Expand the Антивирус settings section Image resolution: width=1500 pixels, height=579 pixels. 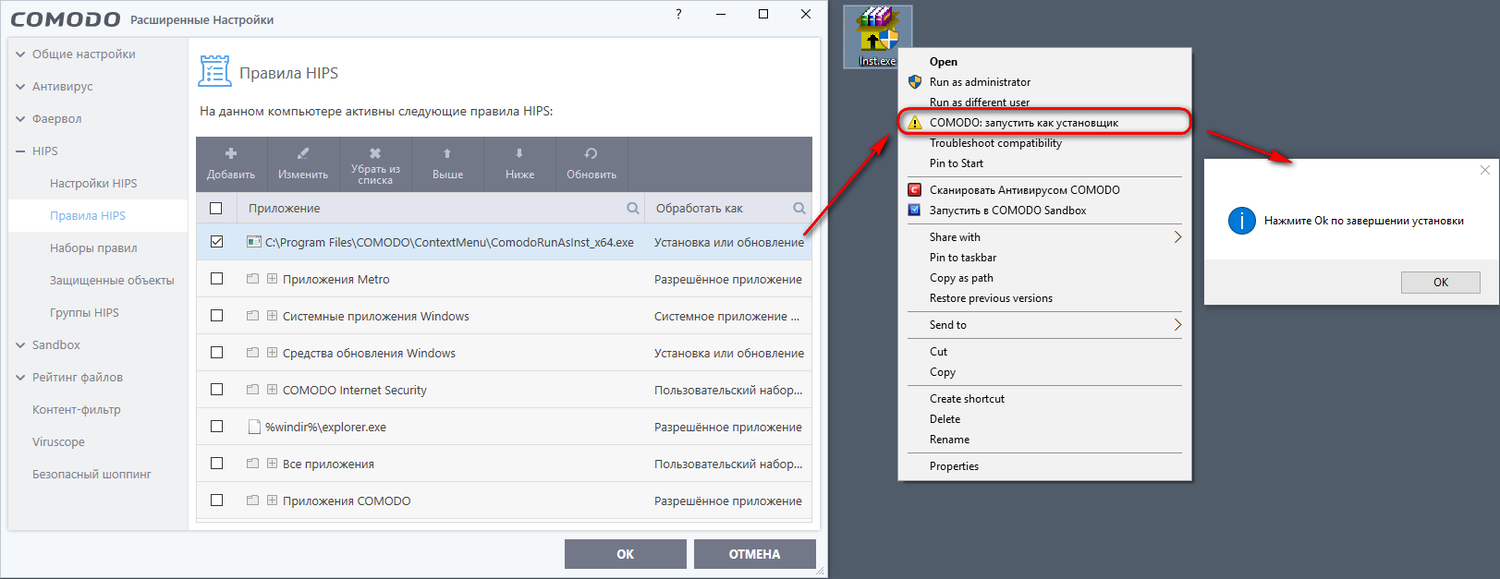pos(22,87)
